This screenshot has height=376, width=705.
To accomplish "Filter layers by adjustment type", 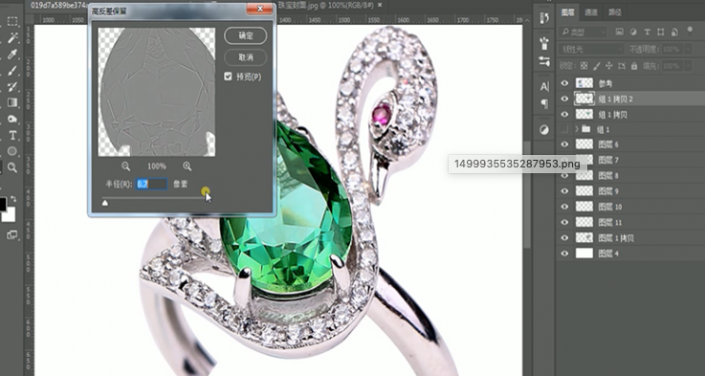I will pos(633,32).
